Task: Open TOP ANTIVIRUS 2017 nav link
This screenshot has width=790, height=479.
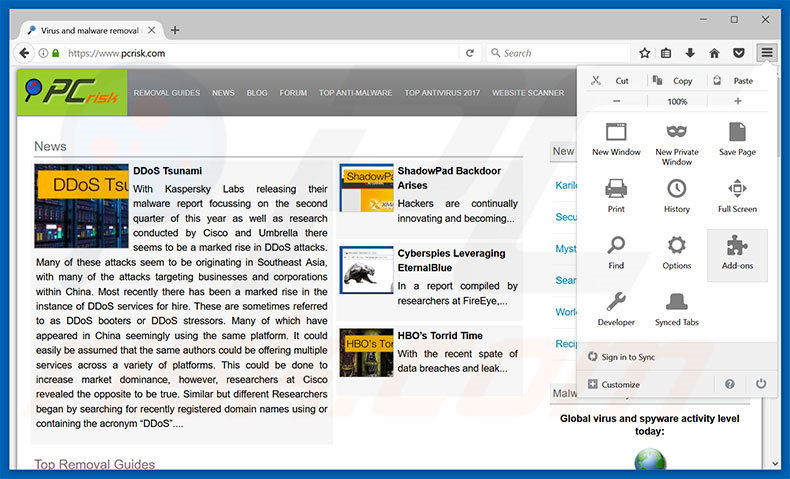Action: tap(442, 93)
